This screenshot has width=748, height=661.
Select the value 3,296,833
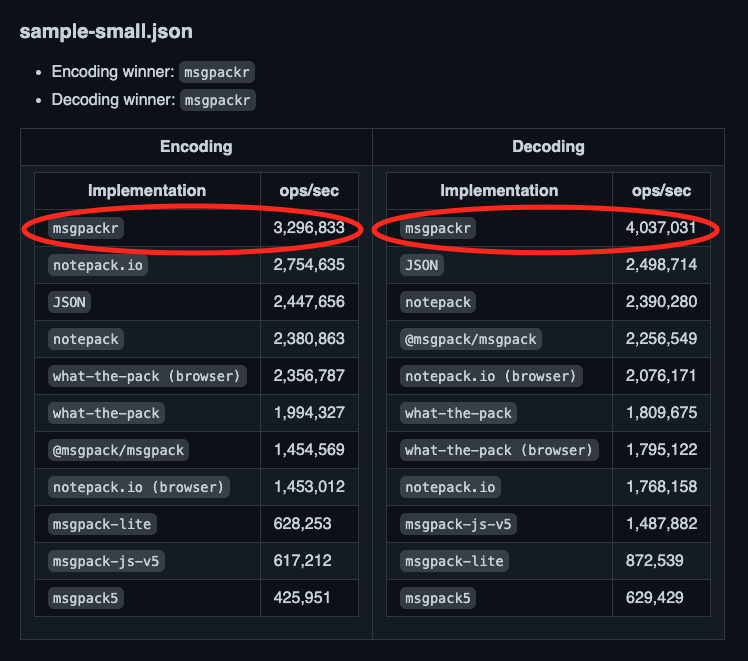(x=309, y=228)
